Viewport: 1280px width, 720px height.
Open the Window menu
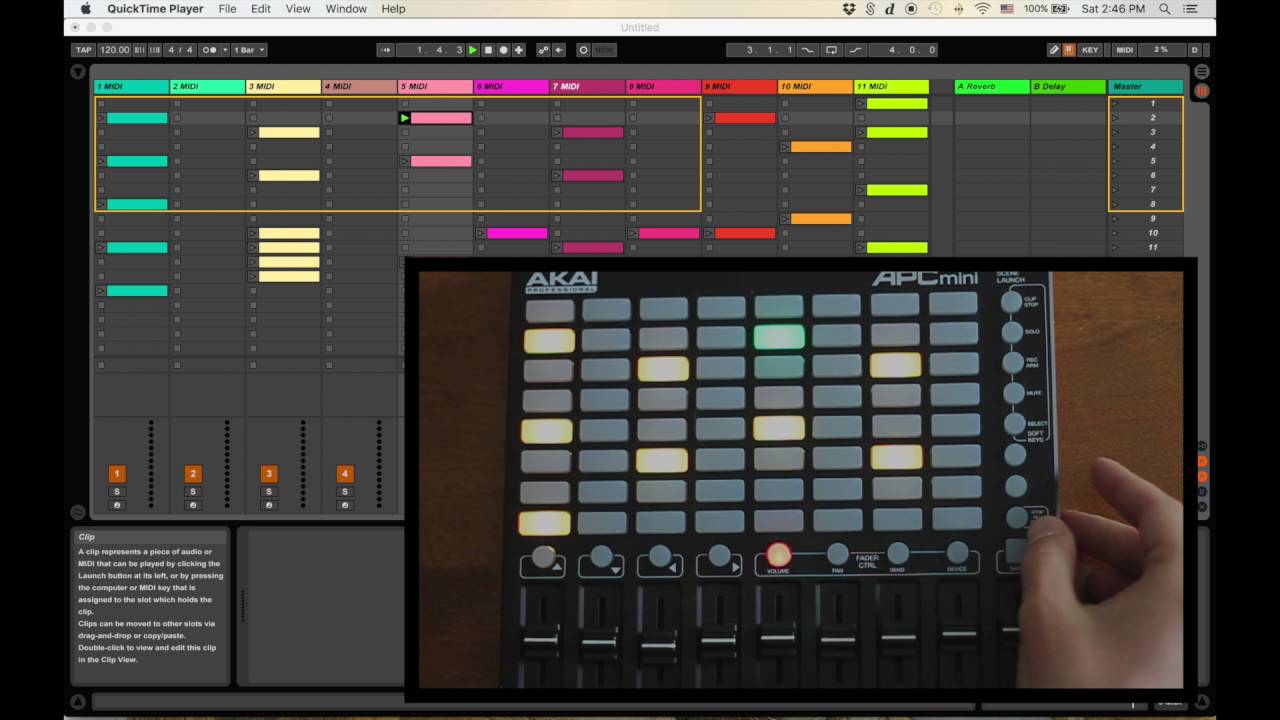click(x=346, y=8)
